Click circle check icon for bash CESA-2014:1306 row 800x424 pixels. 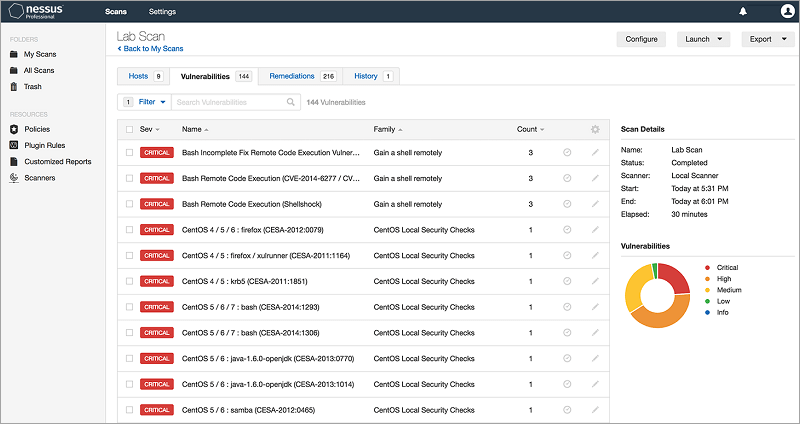567,333
